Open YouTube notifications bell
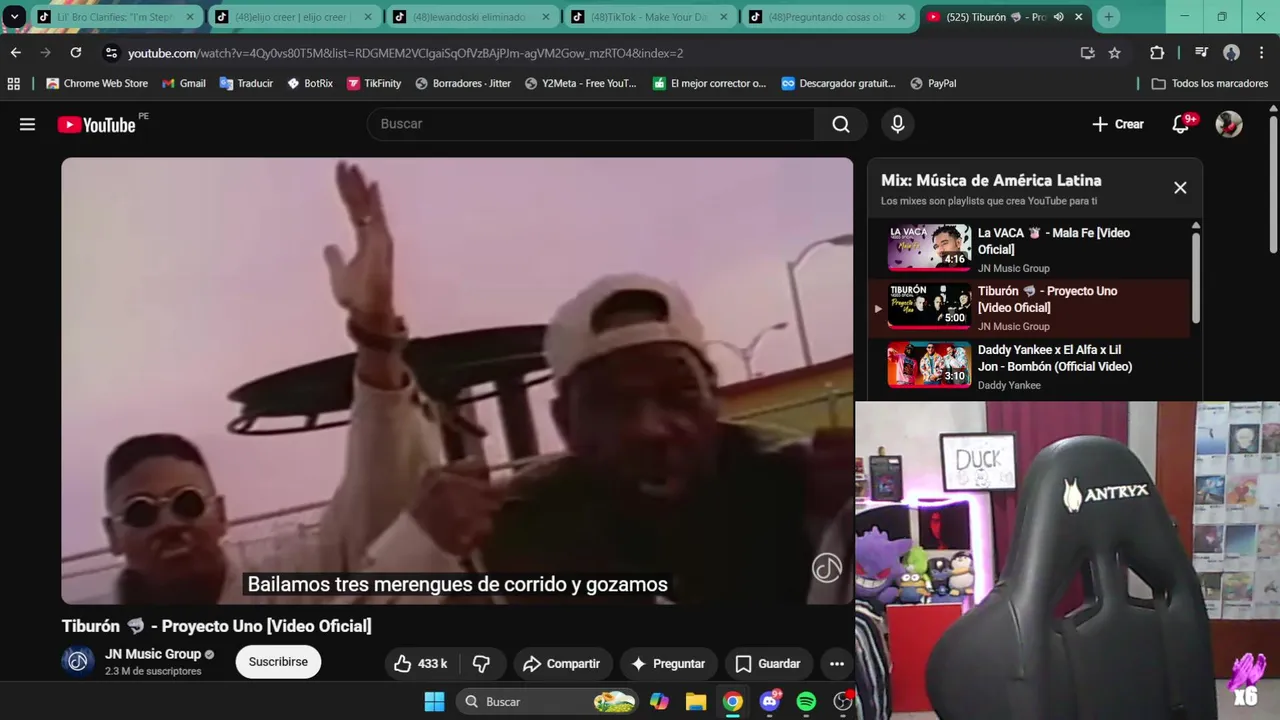The width and height of the screenshot is (1280, 720). (x=1181, y=124)
